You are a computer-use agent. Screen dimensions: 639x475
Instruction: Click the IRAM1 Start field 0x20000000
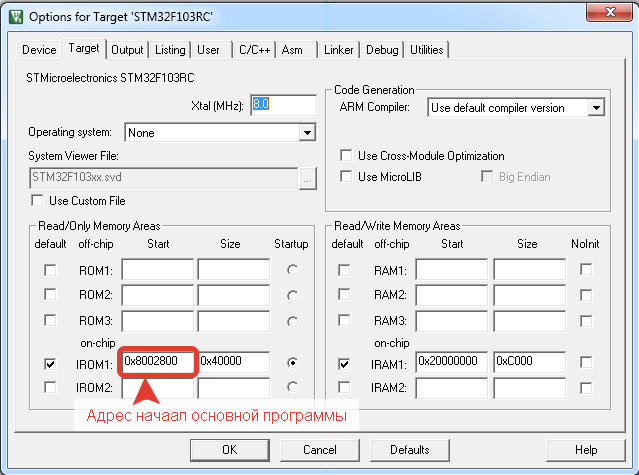click(452, 362)
